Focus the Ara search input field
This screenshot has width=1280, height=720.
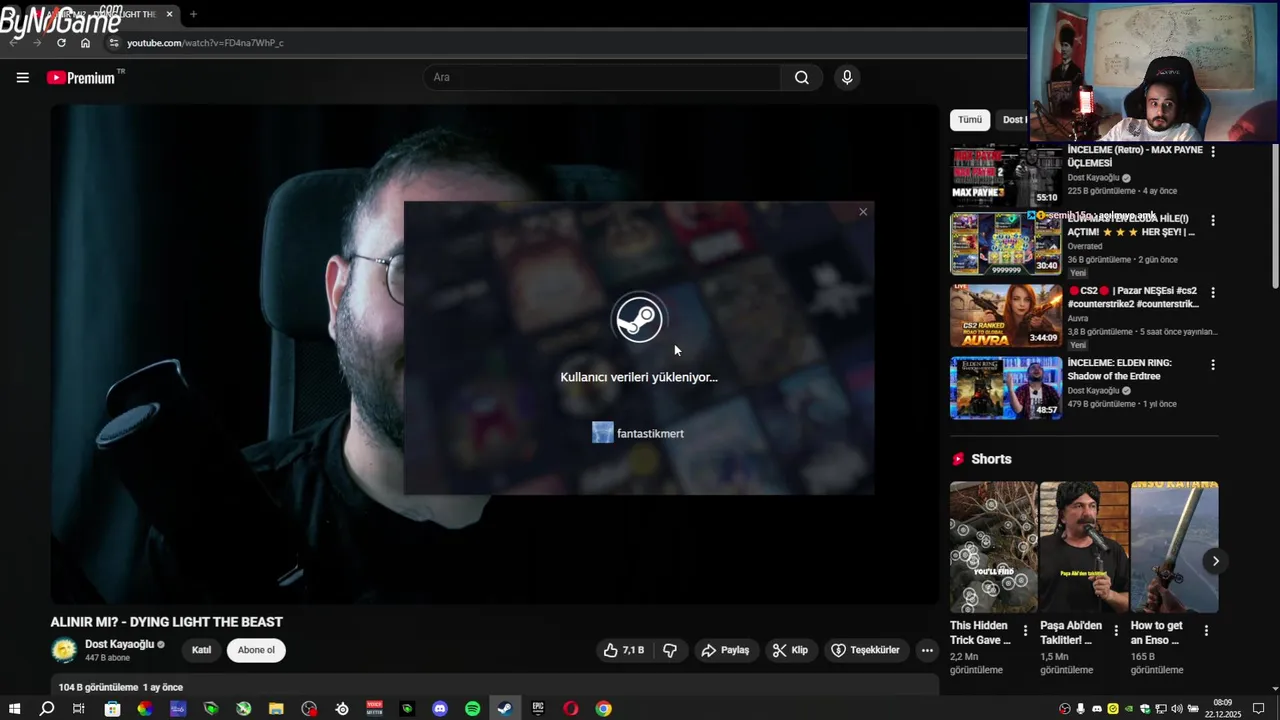[x=603, y=77]
